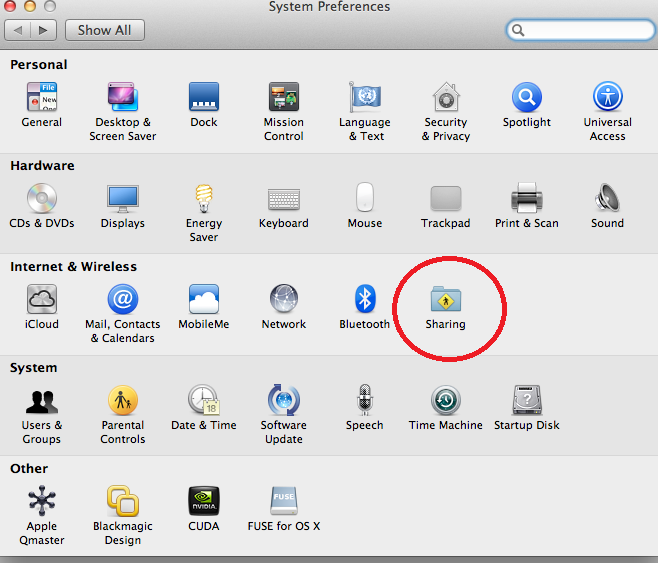The width and height of the screenshot is (658, 563).
Task: Go back with the left arrow button
Action: click(18, 30)
